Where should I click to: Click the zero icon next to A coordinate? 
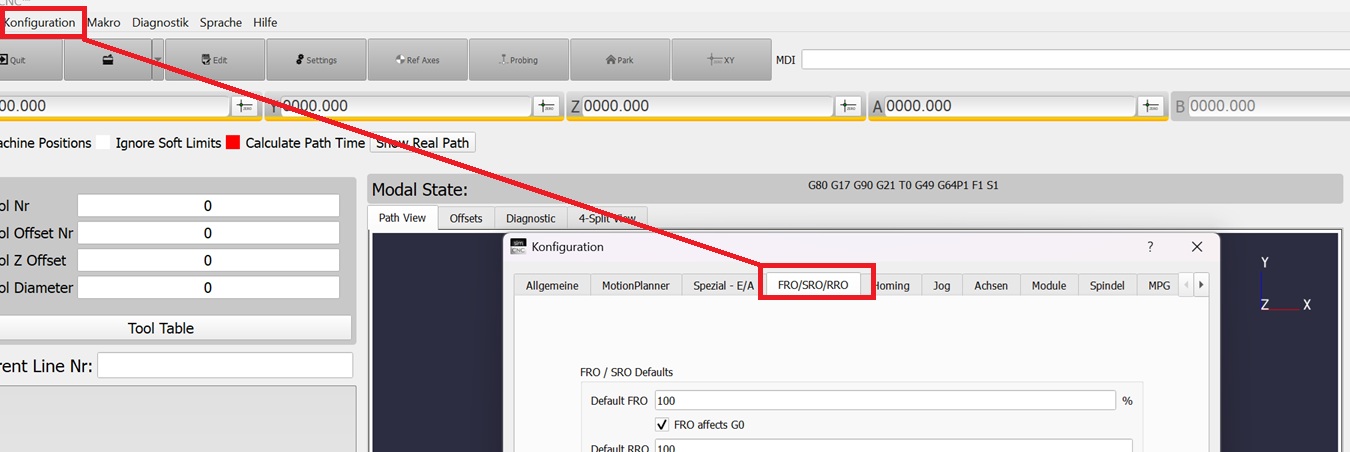(x=1151, y=106)
